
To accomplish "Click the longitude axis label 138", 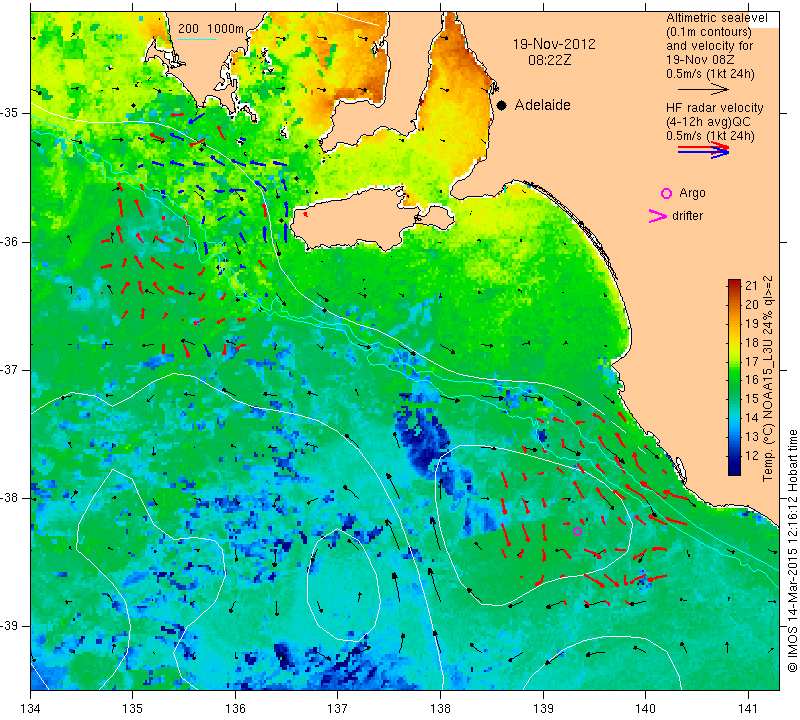I will click(x=440, y=709).
